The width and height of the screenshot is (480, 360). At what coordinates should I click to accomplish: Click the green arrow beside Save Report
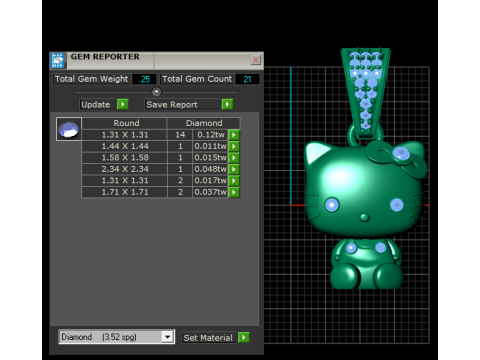[x=227, y=104]
